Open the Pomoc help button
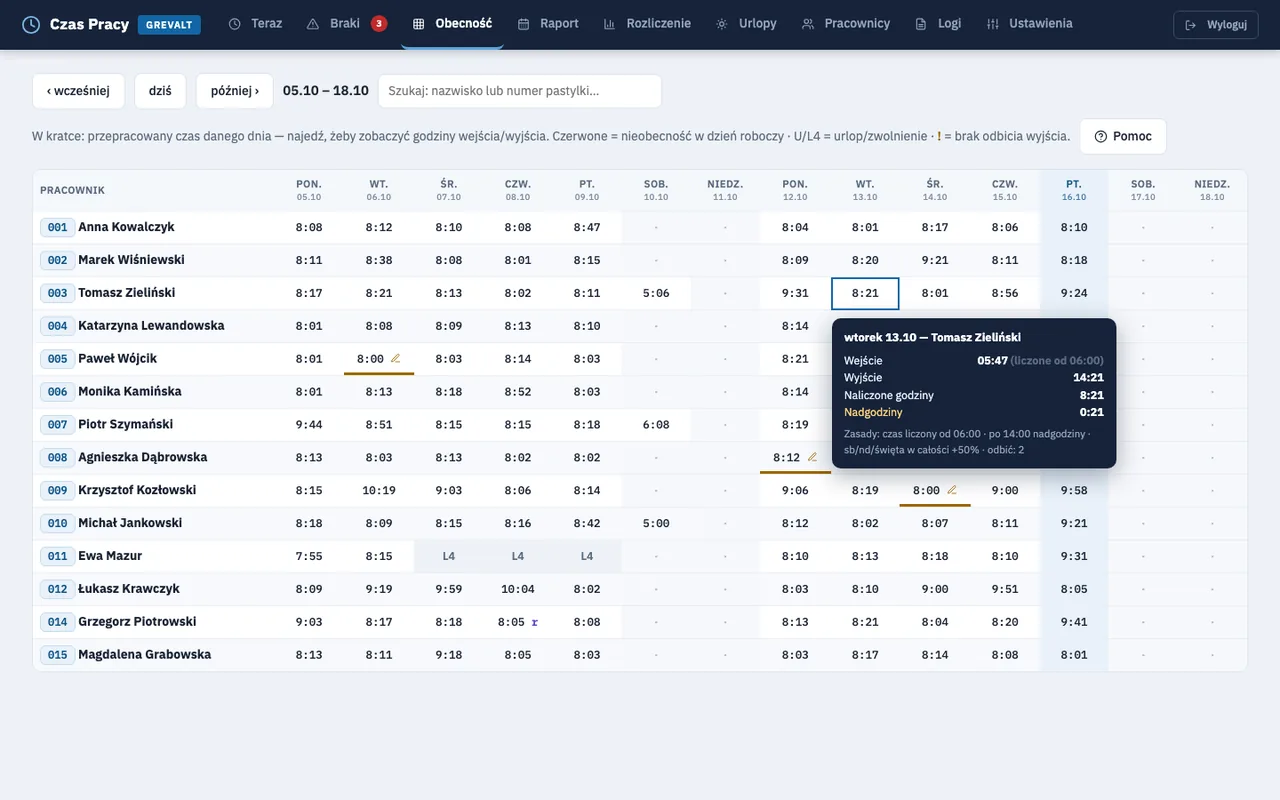 pos(1123,136)
